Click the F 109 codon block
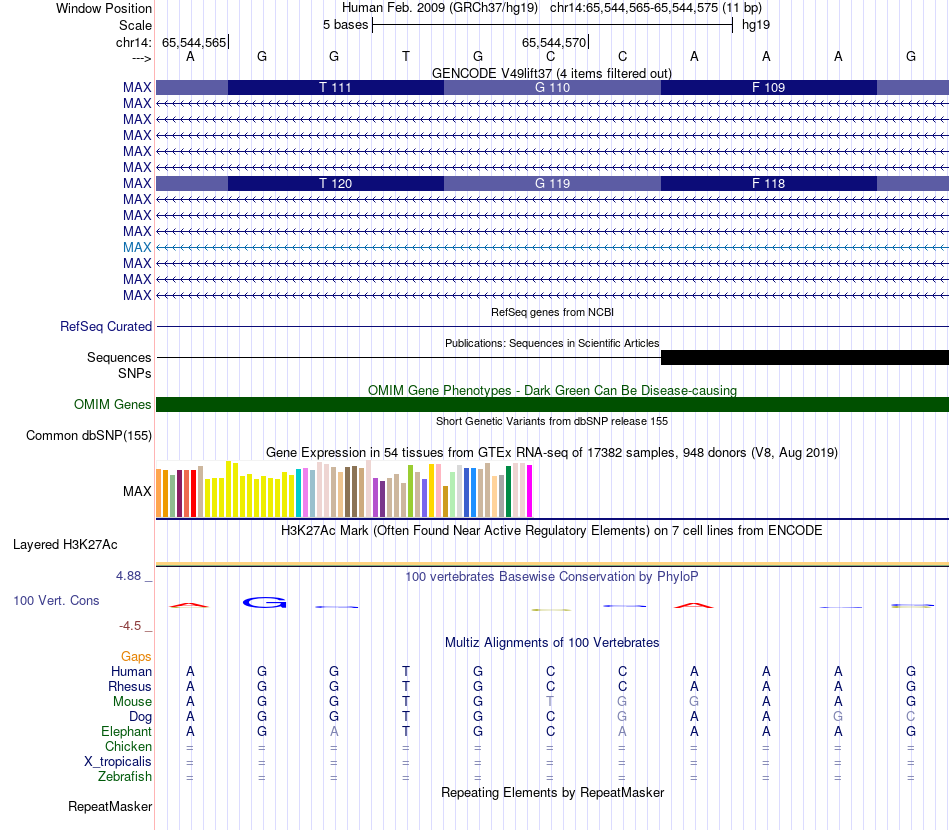This screenshot has width=950, height=830. (x=769, y=87)
